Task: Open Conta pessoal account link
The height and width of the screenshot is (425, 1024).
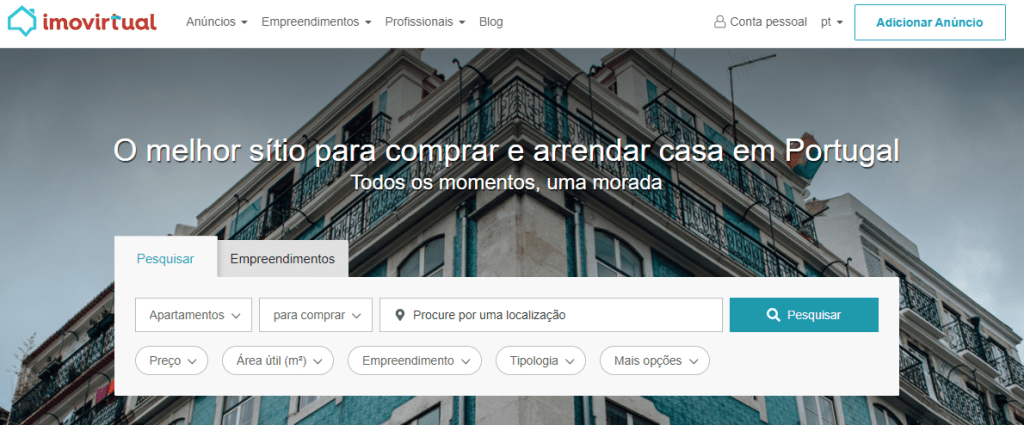Action: click(761, 22)
